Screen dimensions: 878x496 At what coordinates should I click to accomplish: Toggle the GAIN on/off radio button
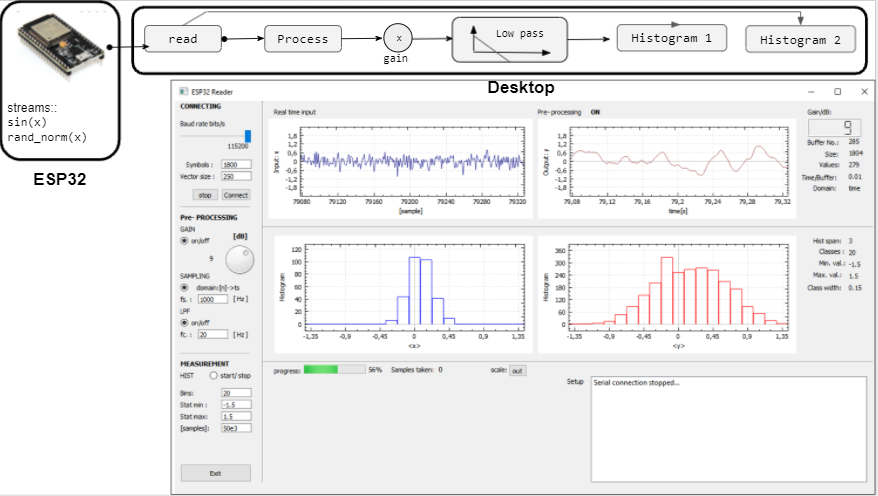tap(184, 241)
